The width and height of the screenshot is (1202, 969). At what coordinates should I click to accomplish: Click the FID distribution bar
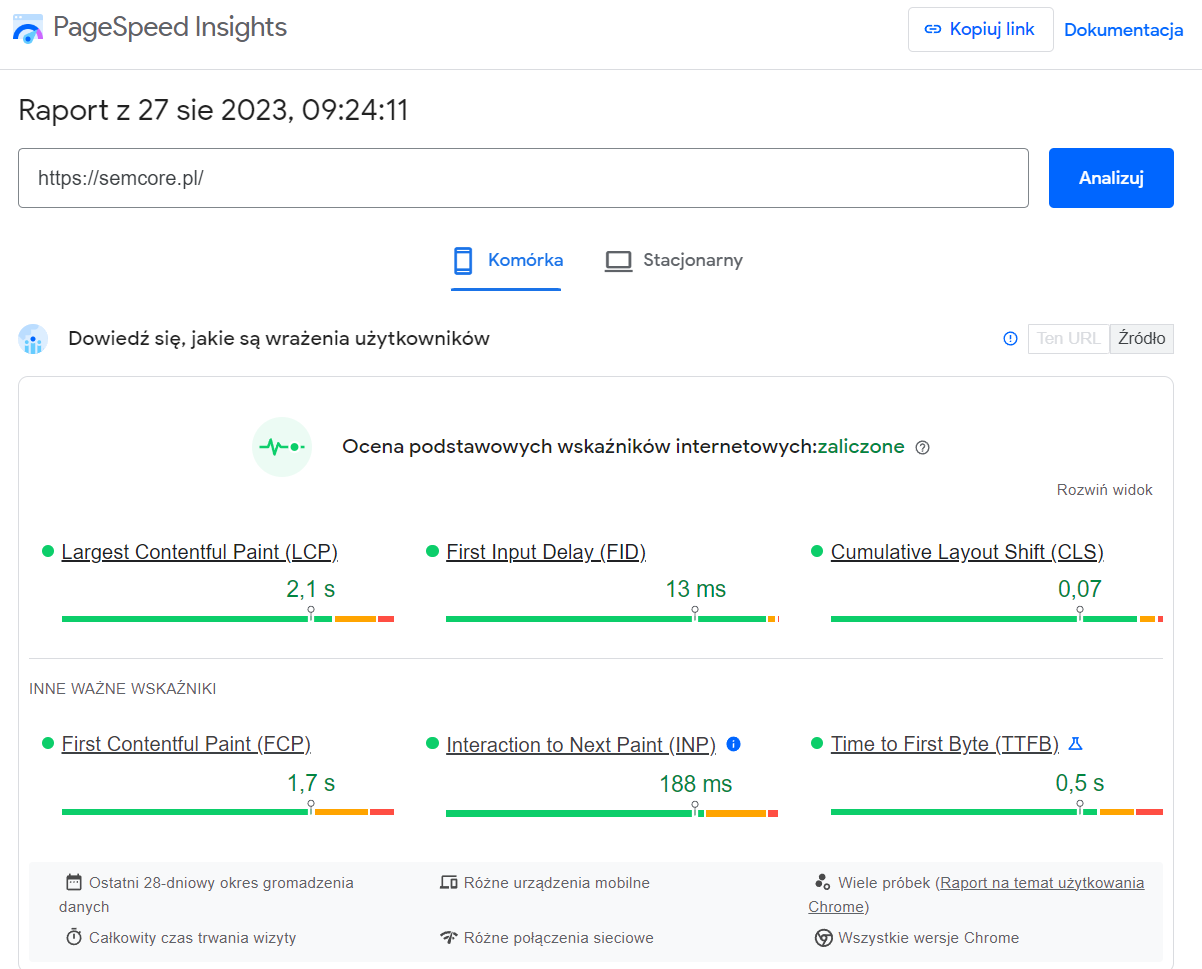tap(612, 619)
